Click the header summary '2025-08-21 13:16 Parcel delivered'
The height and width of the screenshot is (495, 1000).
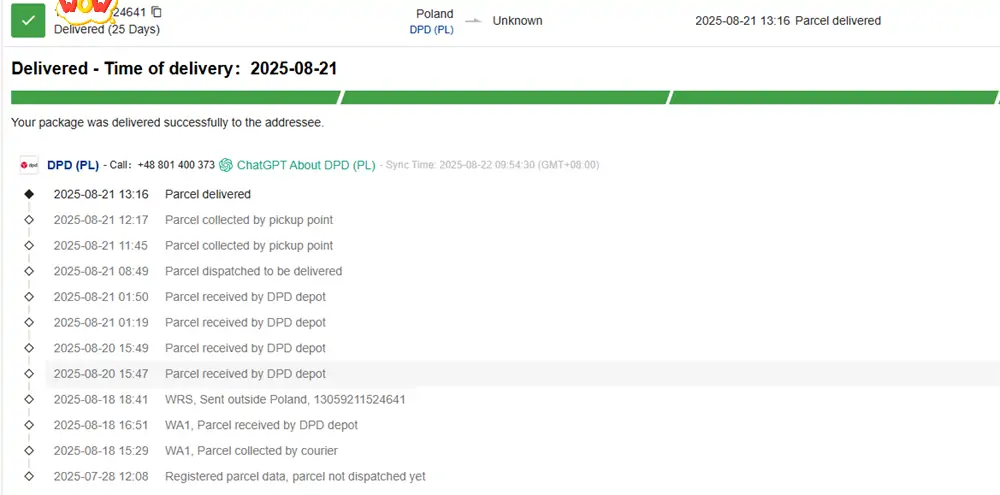point(788,20)
